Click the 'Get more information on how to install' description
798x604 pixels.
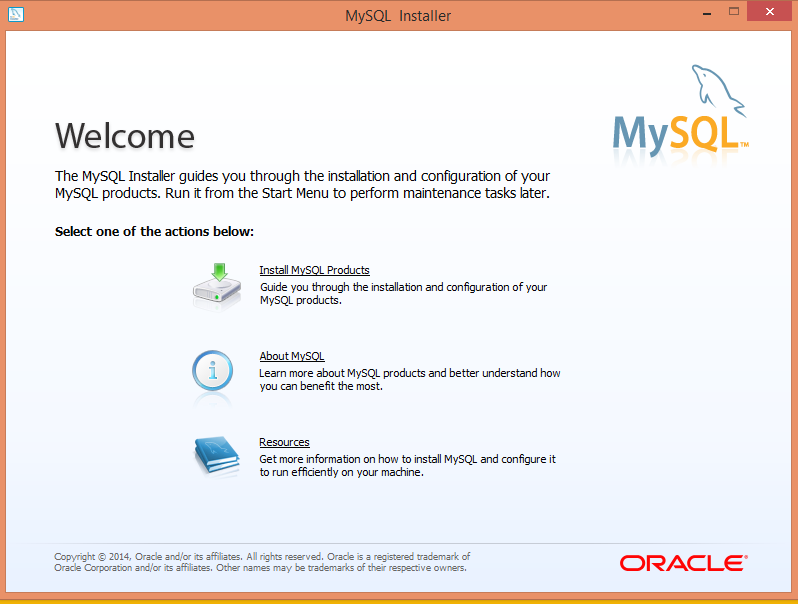[408, 466]
